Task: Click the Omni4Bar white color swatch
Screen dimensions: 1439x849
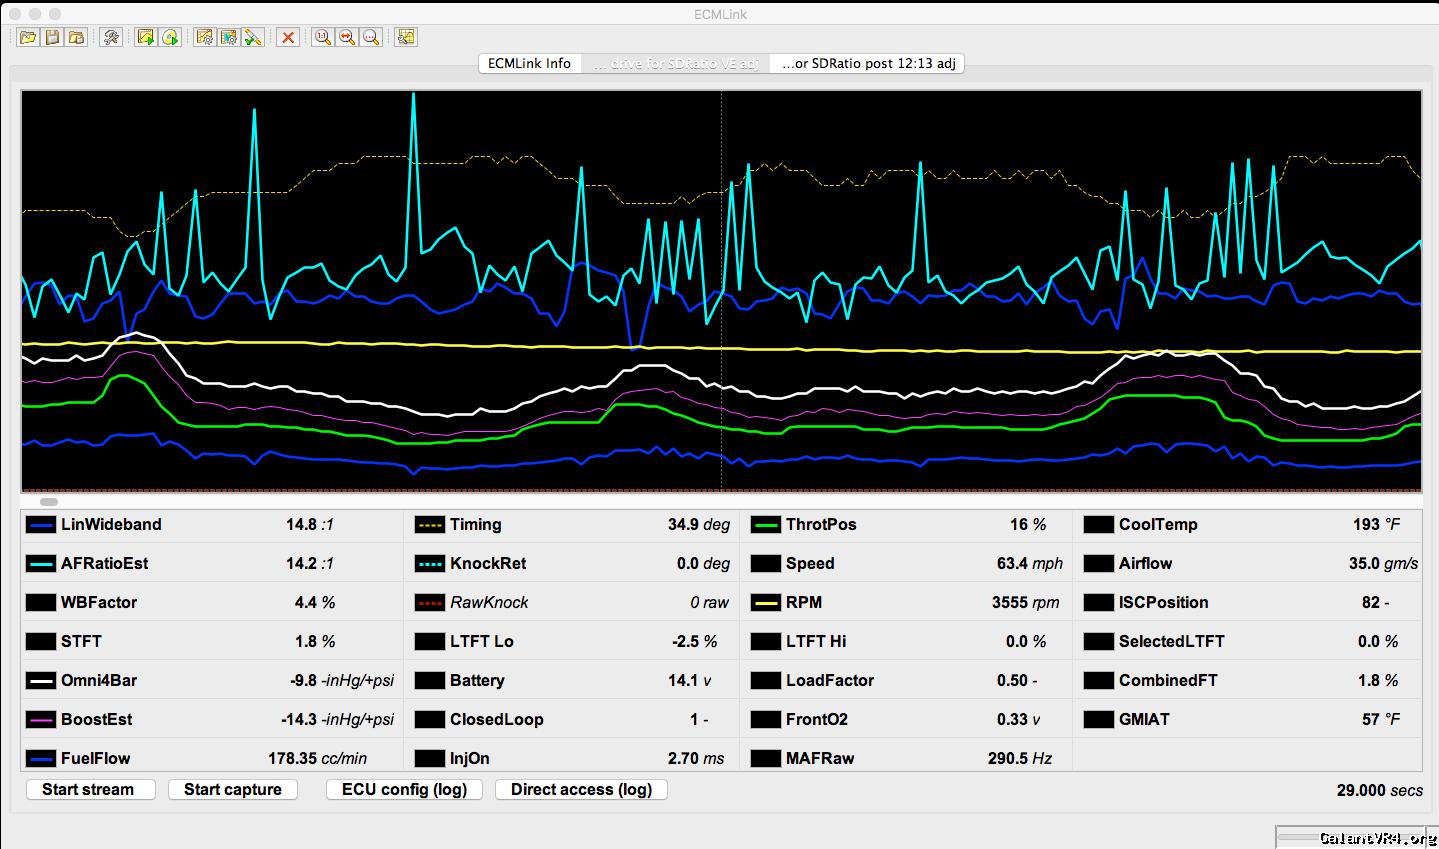Action: (x=41, y=681)
